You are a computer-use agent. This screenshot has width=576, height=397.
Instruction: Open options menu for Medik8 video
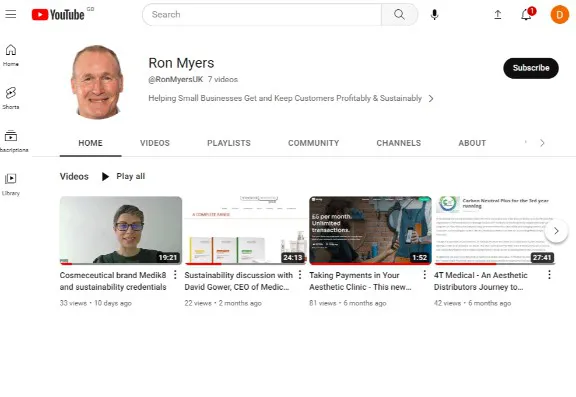pos(175,275)
